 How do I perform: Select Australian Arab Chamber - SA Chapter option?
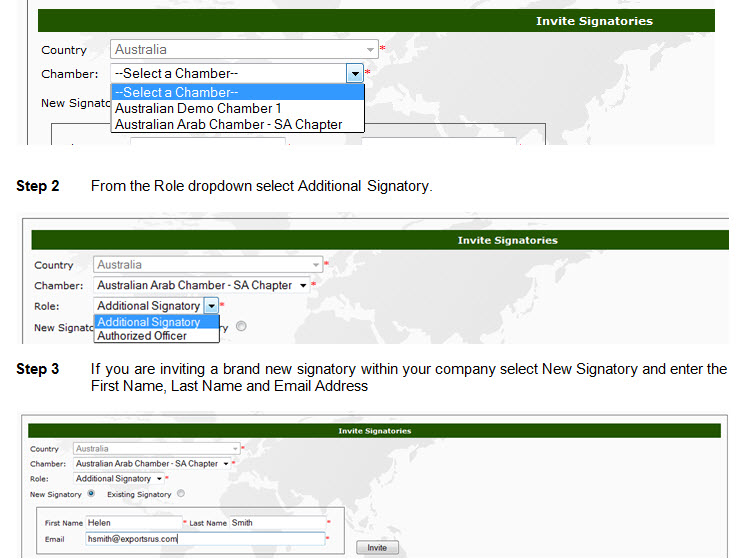pos(228,125)
